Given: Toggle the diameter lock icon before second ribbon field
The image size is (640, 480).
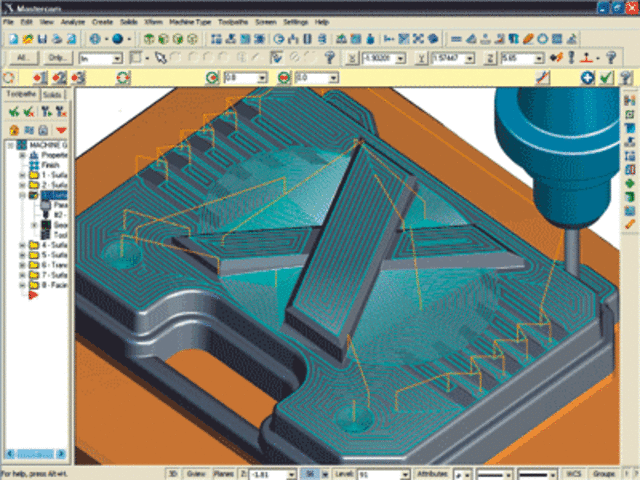Looking at the screenshot, I should pyautogui.click(x=284, y=78).
